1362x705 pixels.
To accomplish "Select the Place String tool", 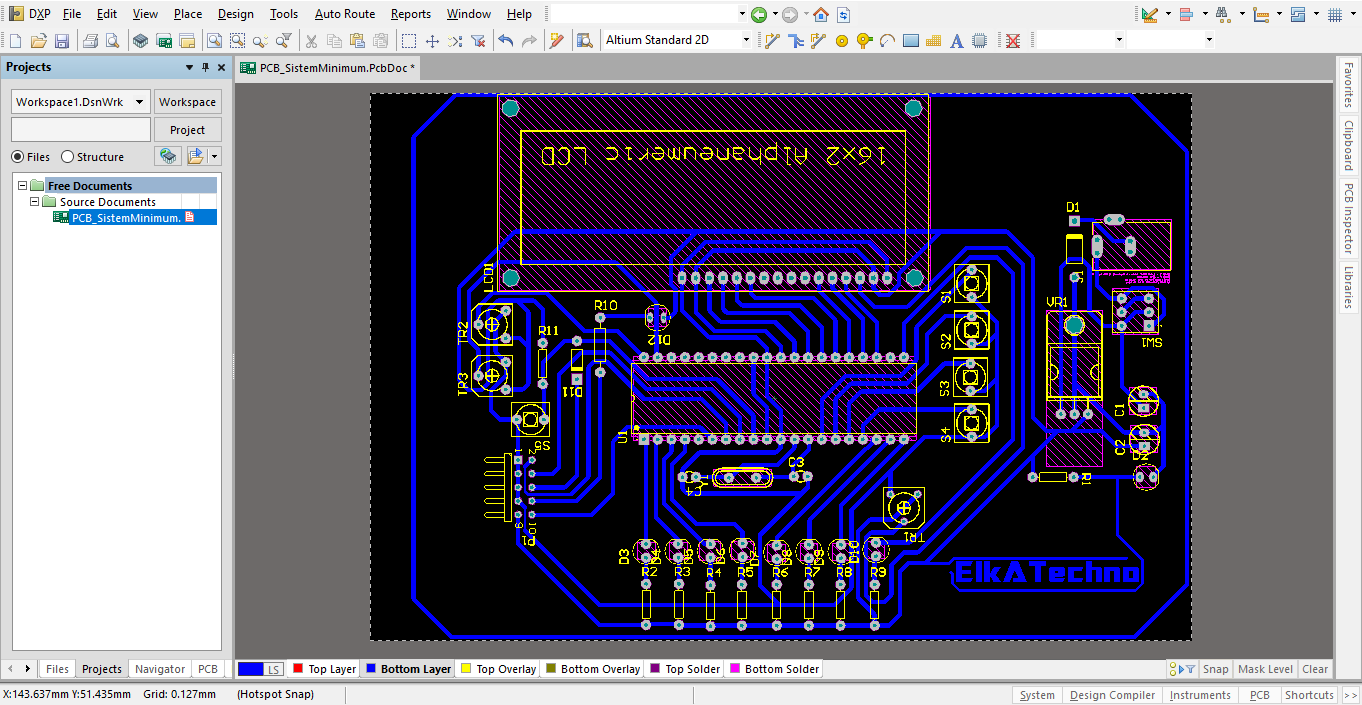I will click(958, 41).
